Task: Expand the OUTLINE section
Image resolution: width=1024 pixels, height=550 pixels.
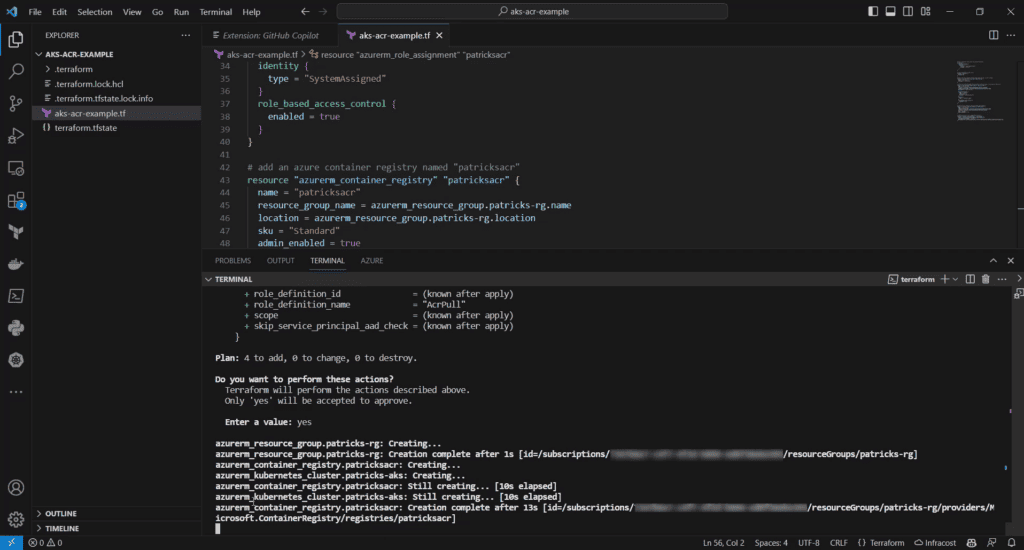Action: click(61, 514)
